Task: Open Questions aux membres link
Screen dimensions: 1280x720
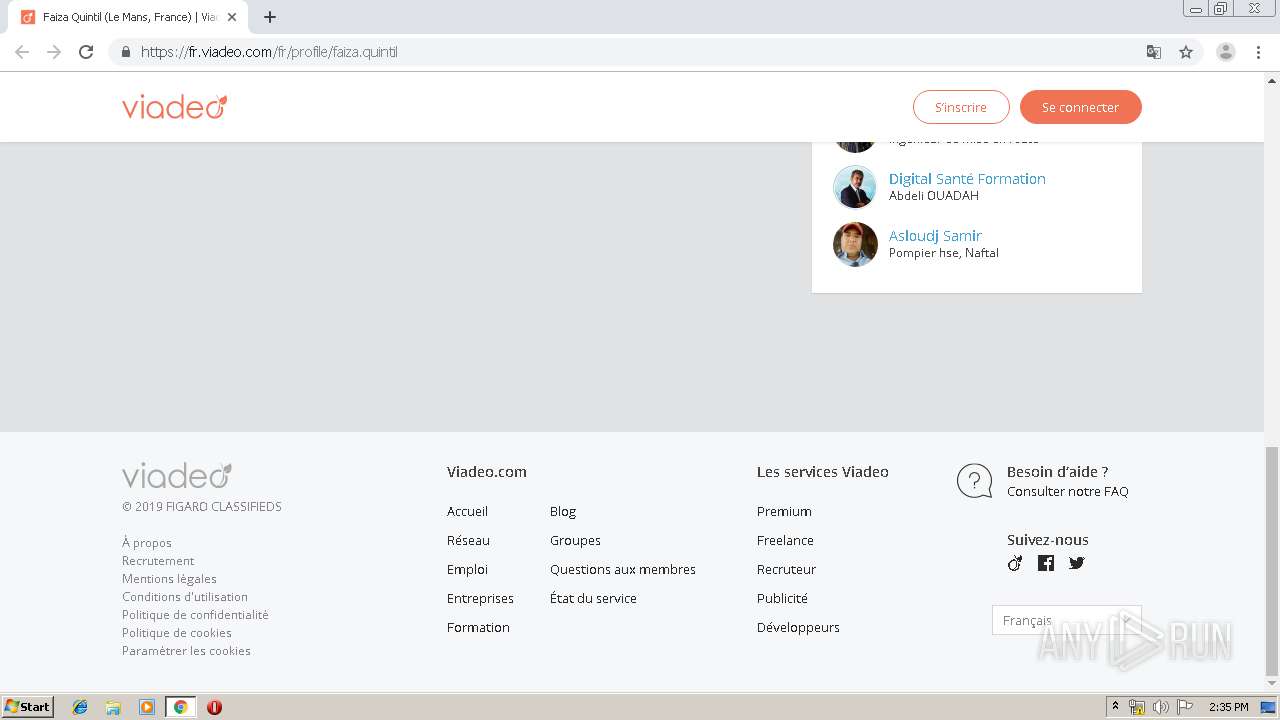Action: (x=623, y=569)
